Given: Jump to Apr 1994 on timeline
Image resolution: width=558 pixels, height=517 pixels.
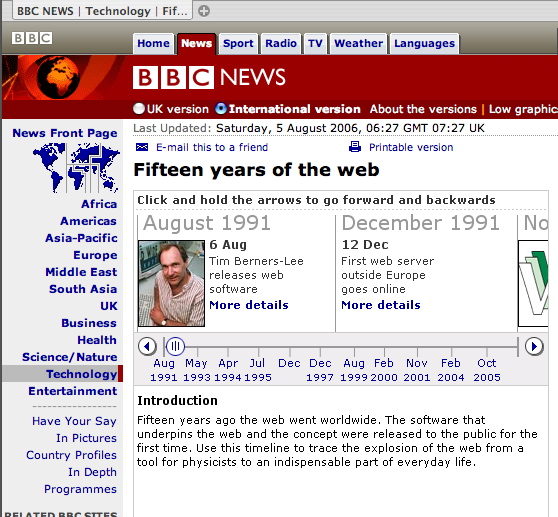Looking at the screenshot, I should (x=228, y=370).
